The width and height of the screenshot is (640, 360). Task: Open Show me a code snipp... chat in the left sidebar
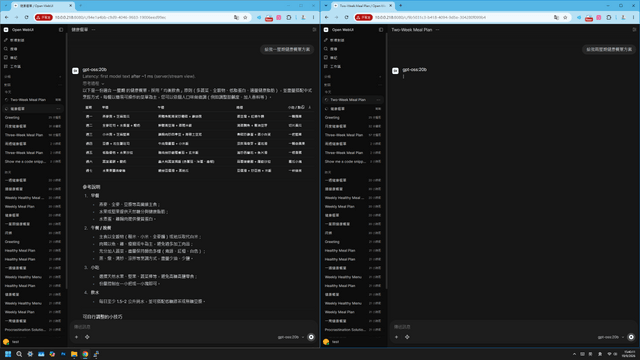tap(33, 162)
